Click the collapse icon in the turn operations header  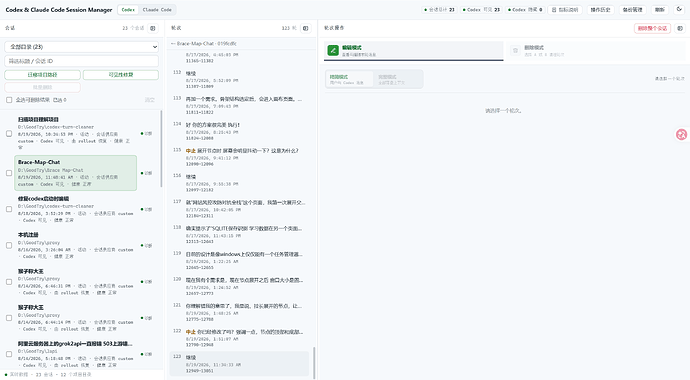tap(680, 28)
